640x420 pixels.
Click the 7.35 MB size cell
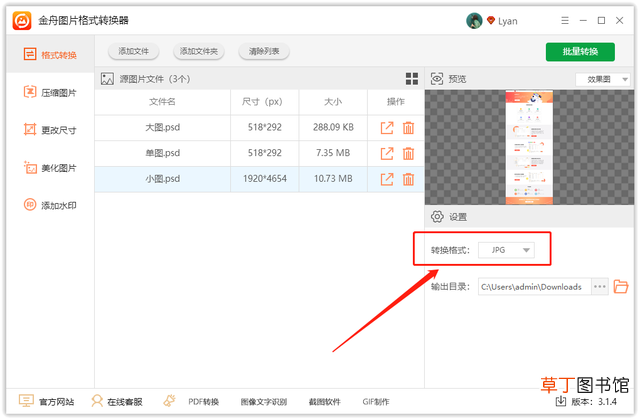coord(333,153)
